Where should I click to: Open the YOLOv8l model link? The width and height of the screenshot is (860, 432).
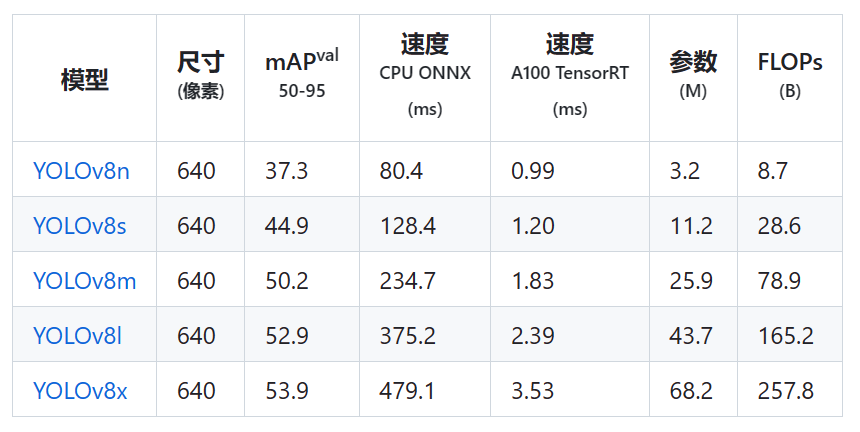pyautogui.click(x=77, y=336)
